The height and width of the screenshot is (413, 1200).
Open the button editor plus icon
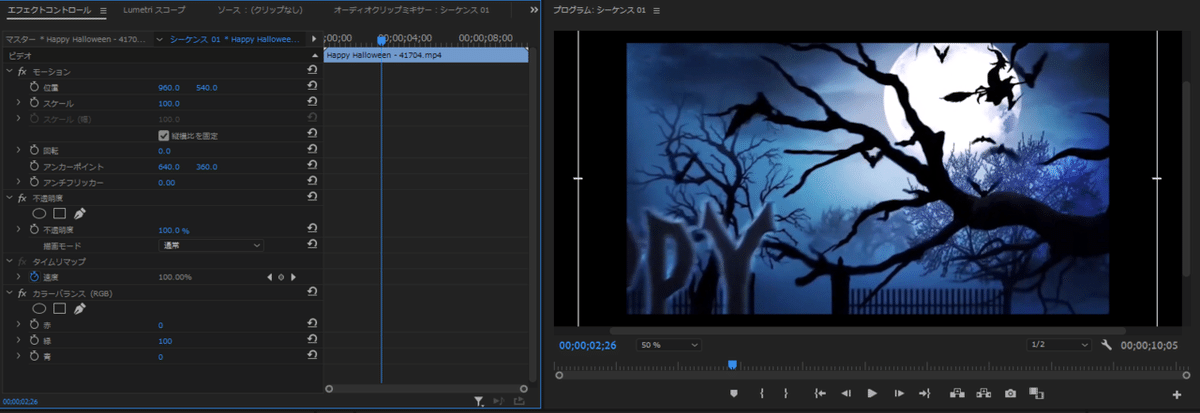(x=1177, y=394)
